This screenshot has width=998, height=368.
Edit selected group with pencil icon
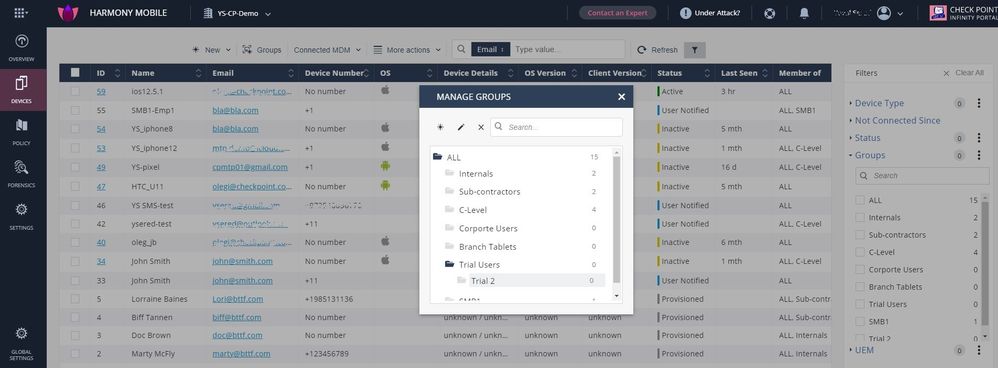(x=461, y=127)
